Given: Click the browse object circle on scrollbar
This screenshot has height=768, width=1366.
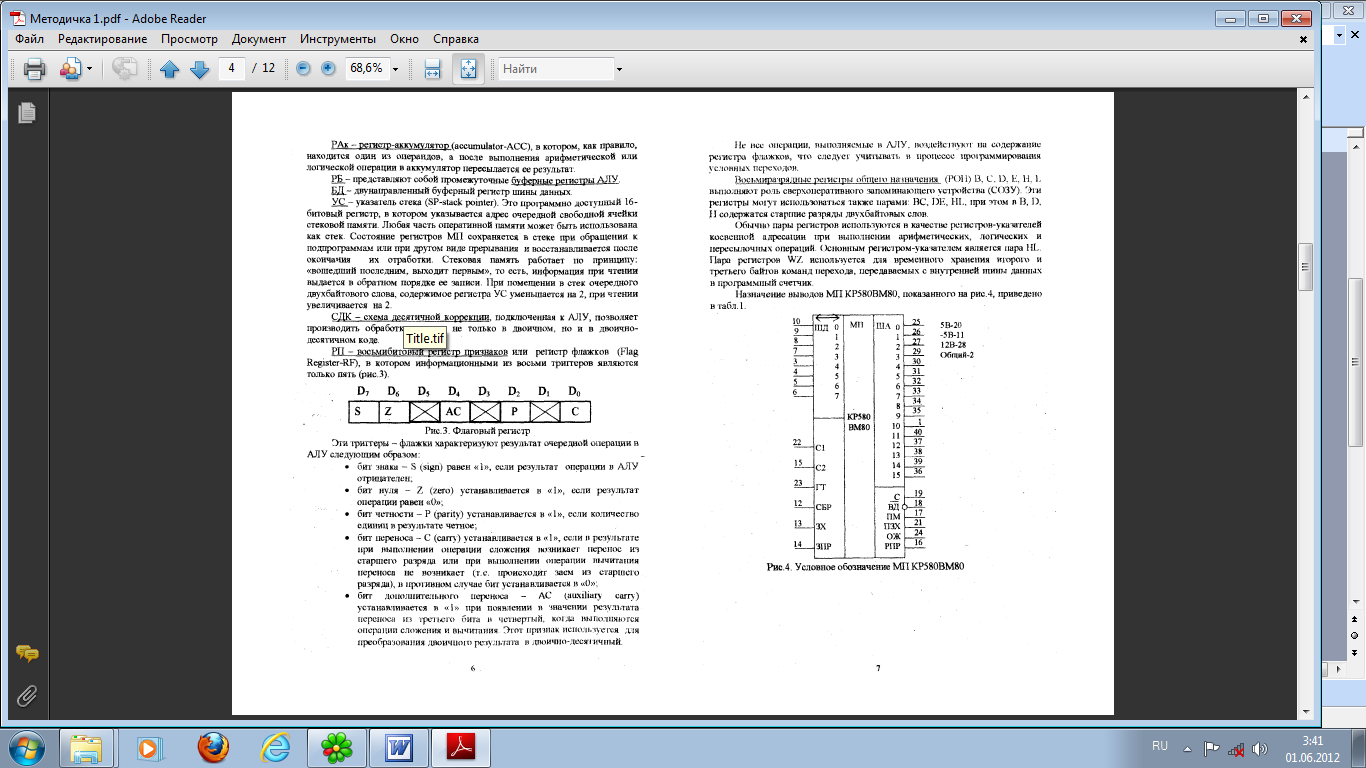Looking at the screenshot, I should [x=1356, y=635].
